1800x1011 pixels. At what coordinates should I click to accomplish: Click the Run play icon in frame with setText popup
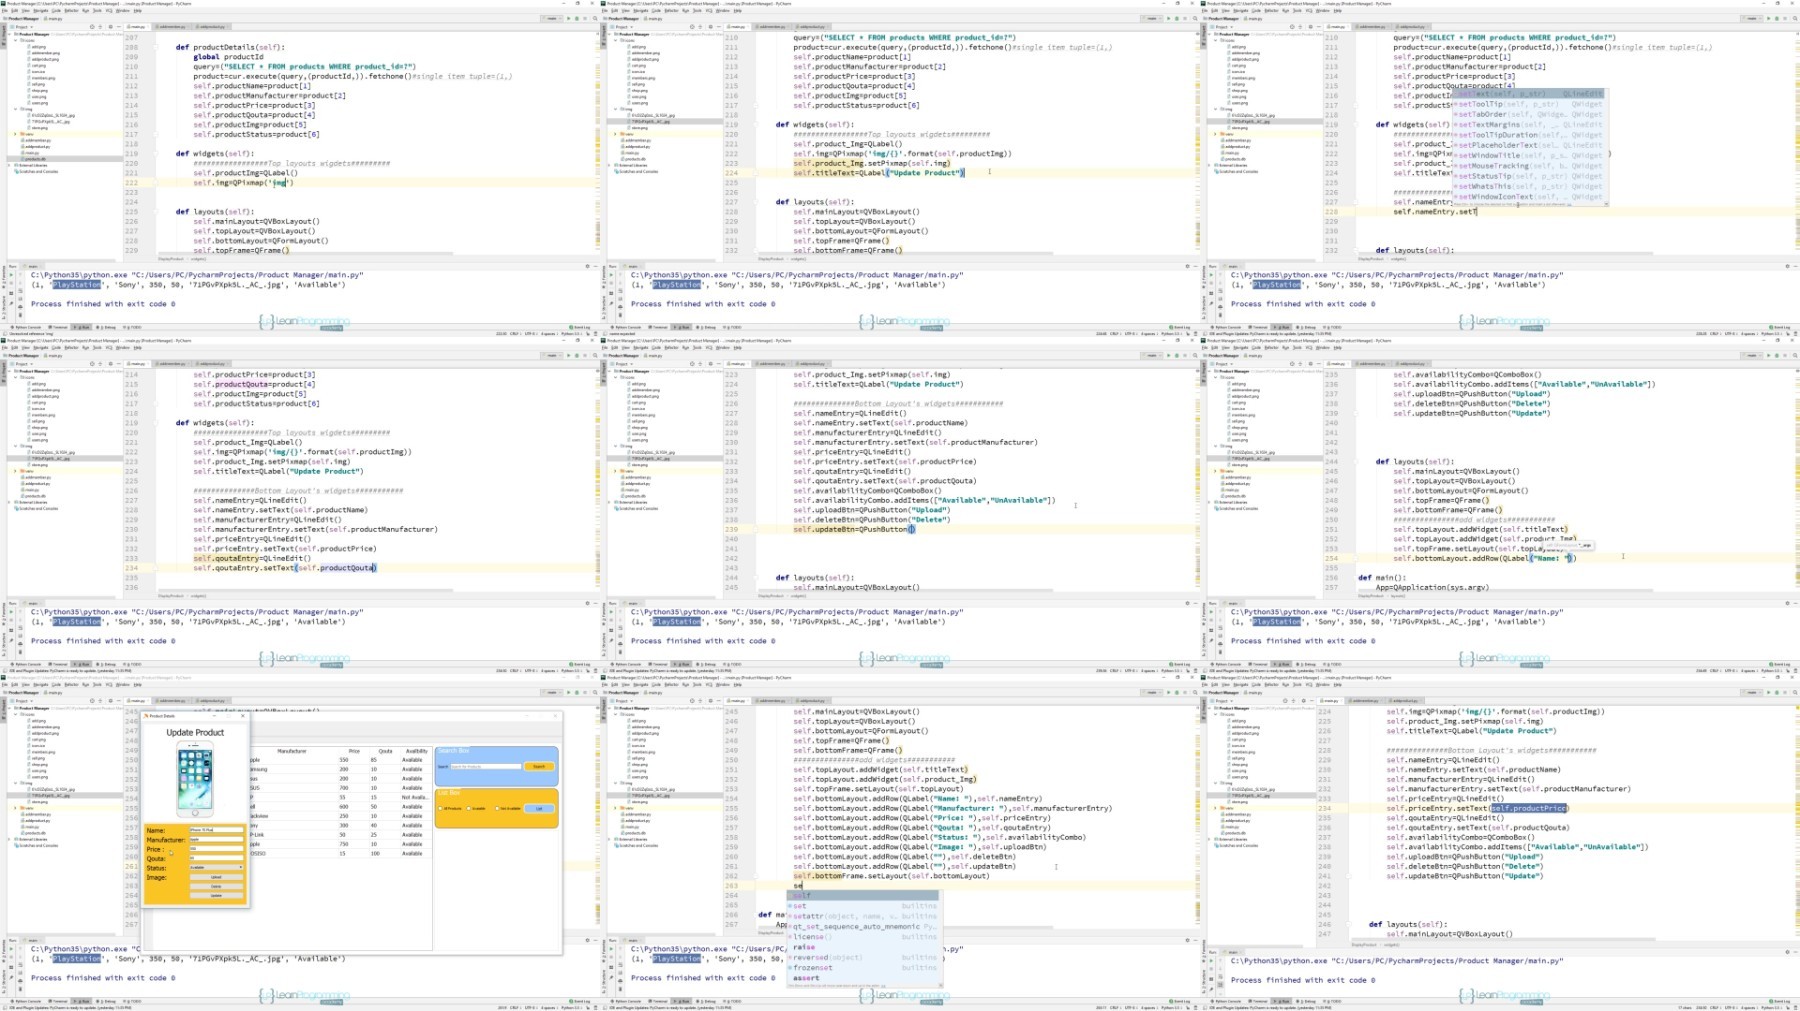[1768, 18]
